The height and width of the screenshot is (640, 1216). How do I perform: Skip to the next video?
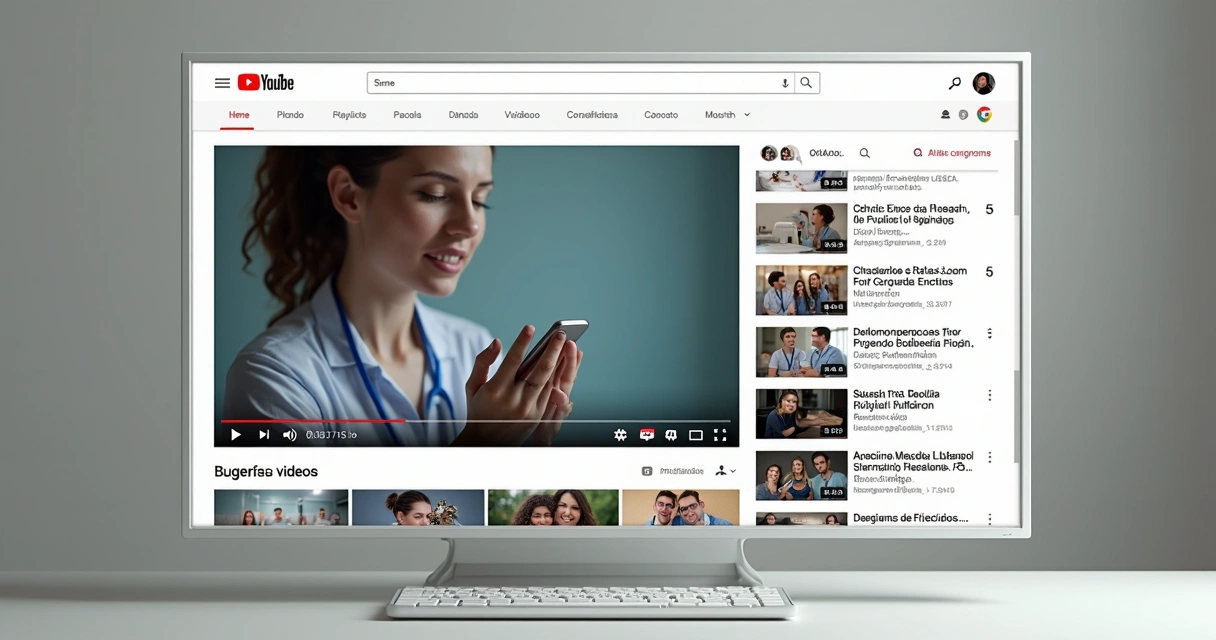click(263, 434)
